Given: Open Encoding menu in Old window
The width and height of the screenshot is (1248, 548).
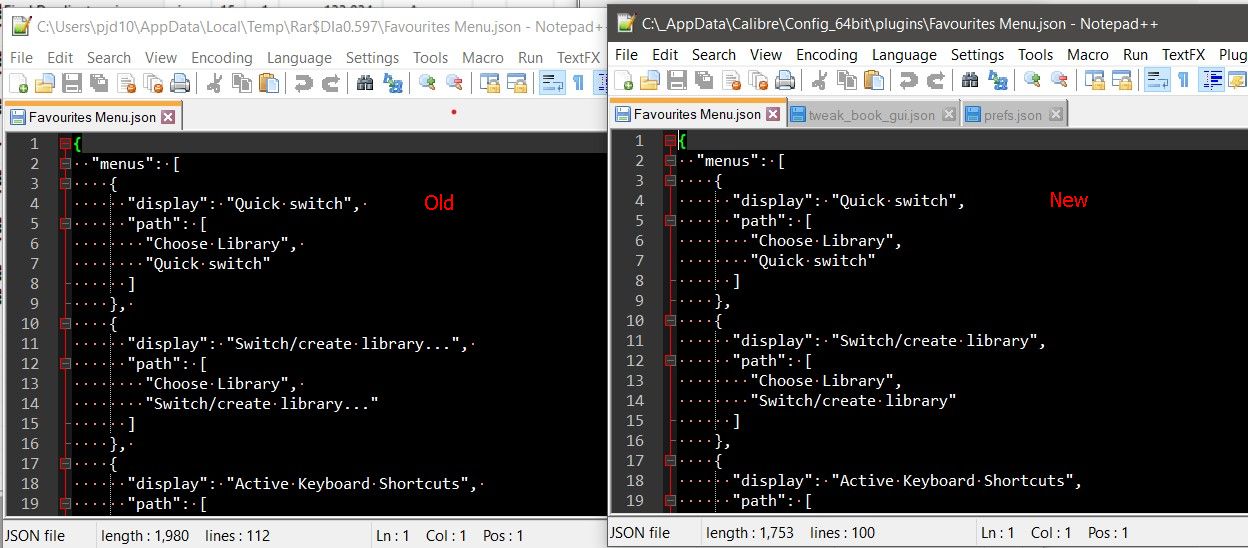Looking at the screenshot, I should click(x=222, y=58).
